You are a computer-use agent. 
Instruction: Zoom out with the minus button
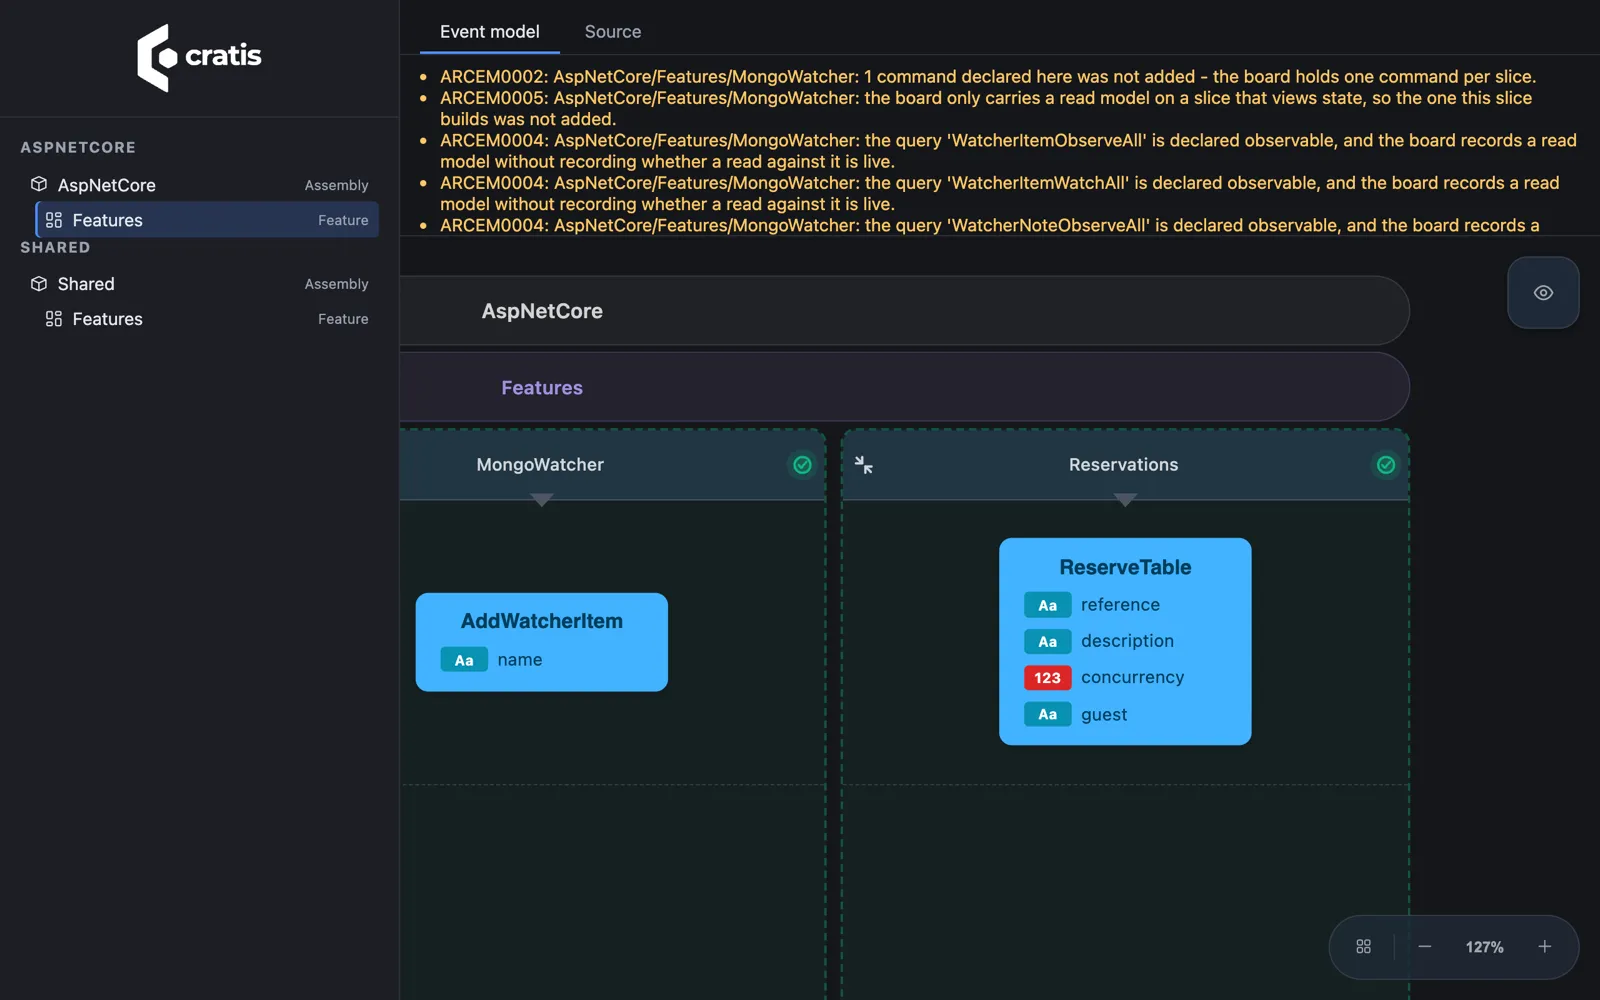[x=1425, y=947]
